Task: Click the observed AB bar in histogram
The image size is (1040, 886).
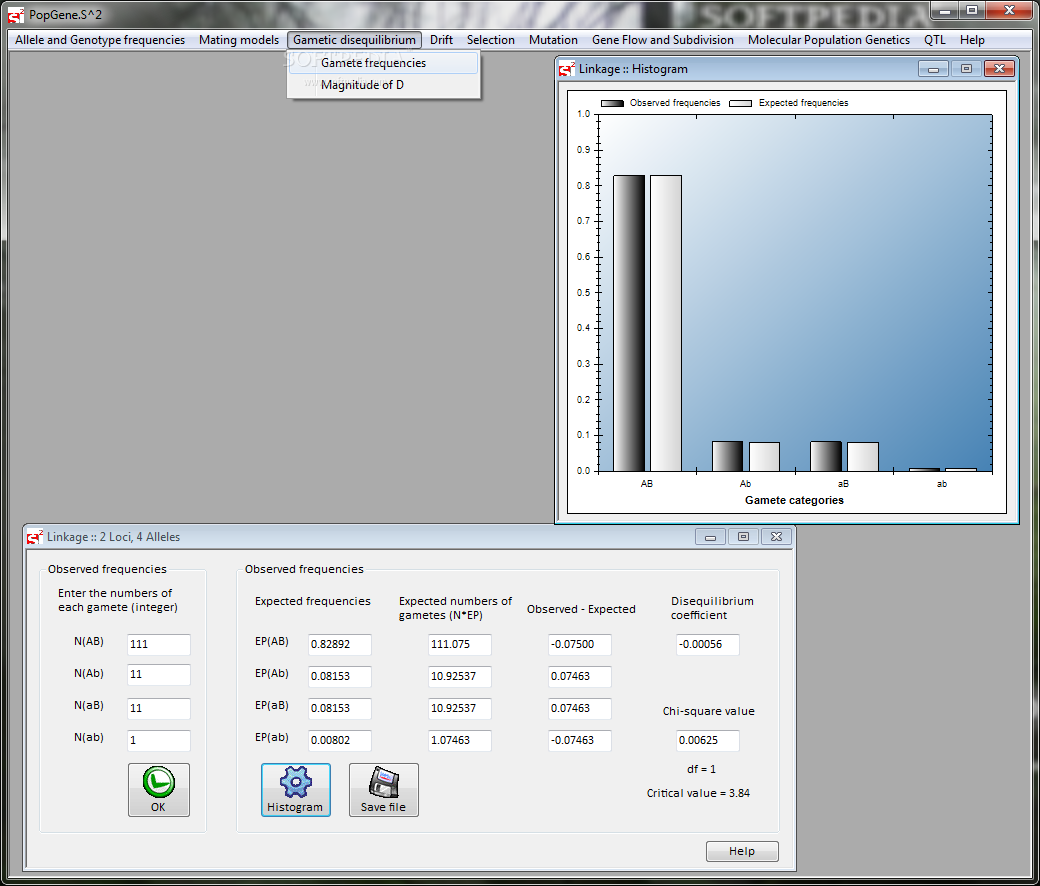Action: click(x=629, y=323)
